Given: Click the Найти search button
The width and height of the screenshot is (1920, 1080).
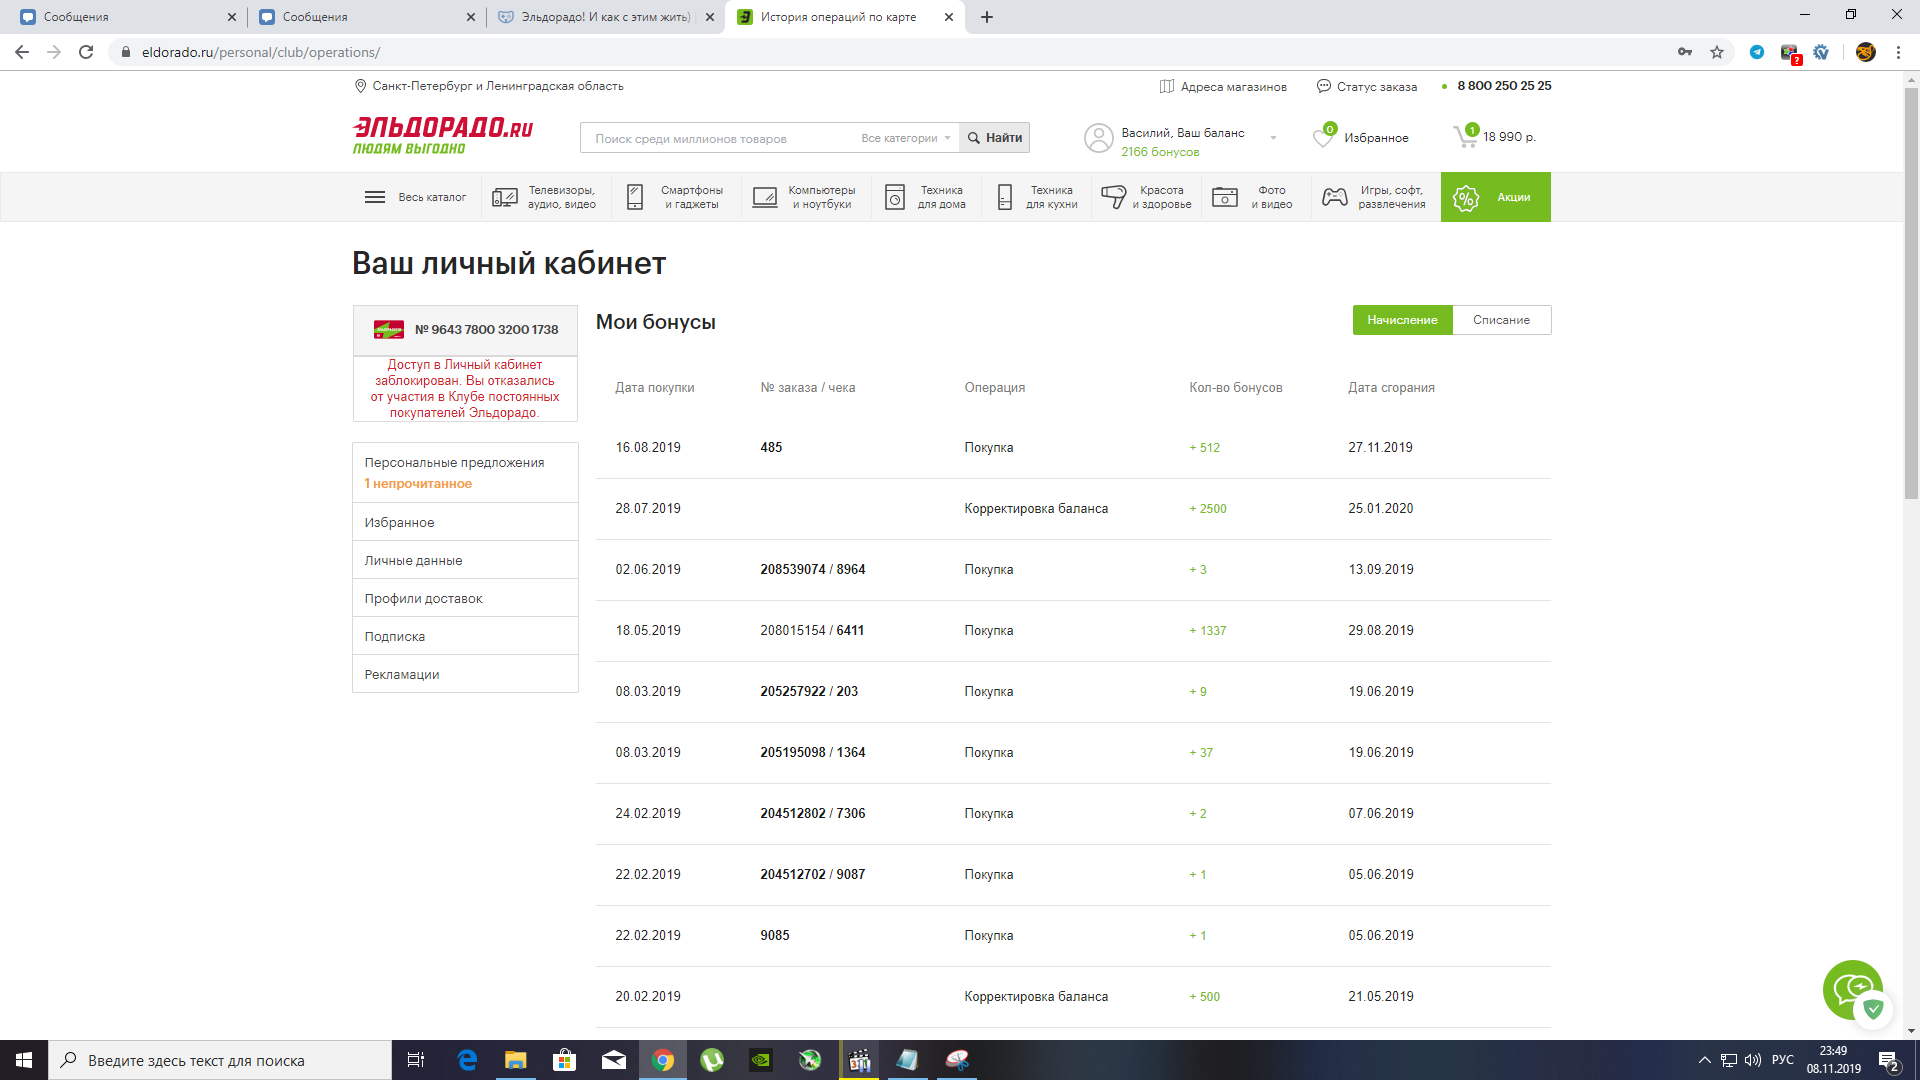Looking at the screenshot, I should tap(995, 138).
